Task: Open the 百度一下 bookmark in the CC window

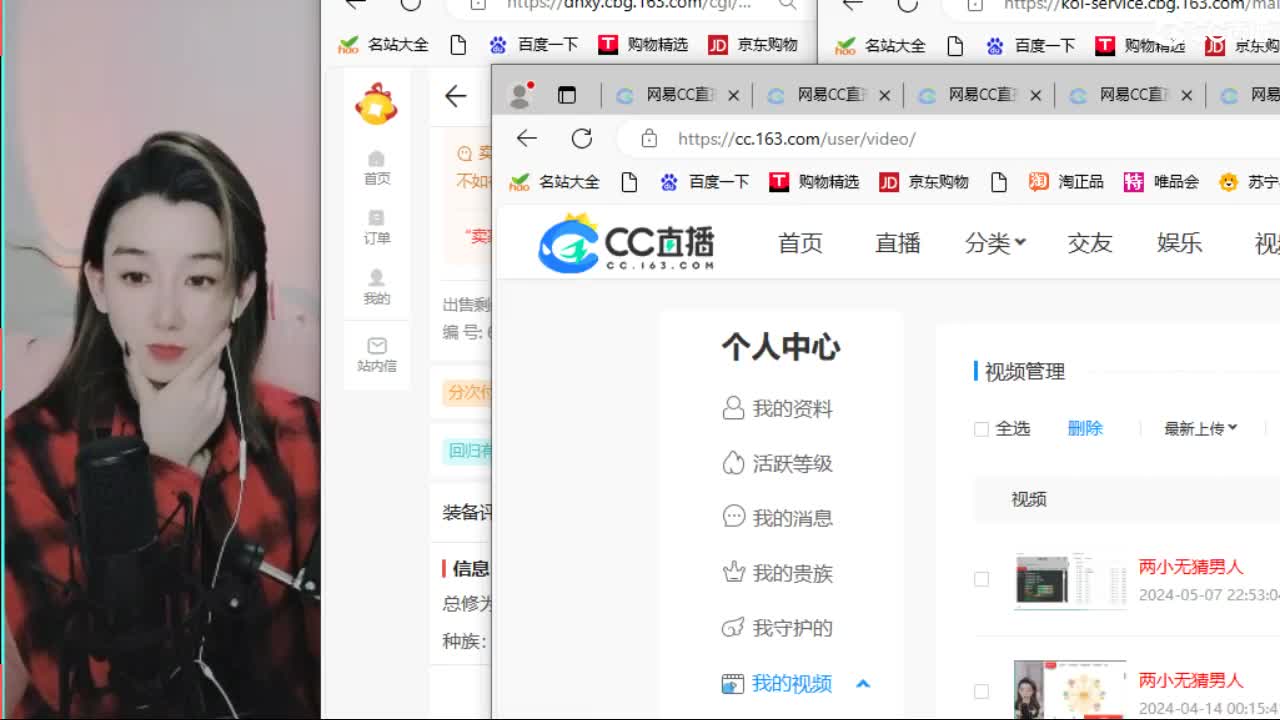Action: point(704,181)
